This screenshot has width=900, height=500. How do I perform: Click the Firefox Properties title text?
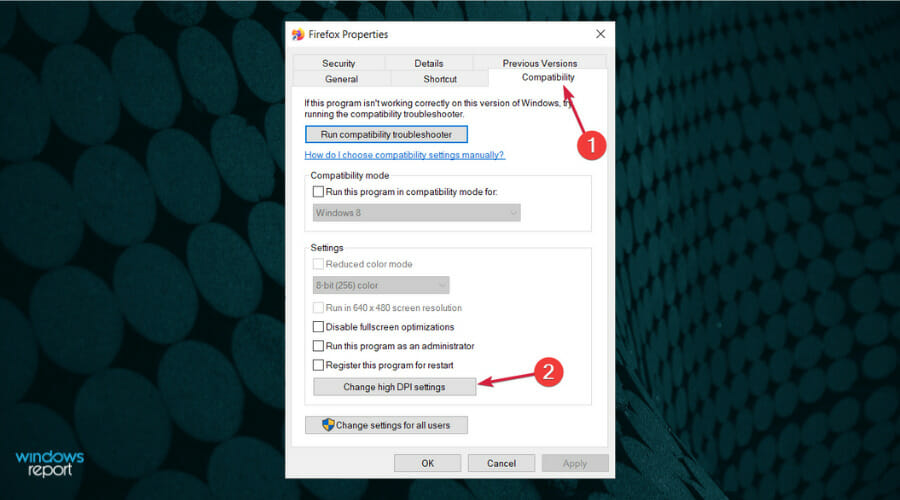pyautogui.click(x=348, y=34)
